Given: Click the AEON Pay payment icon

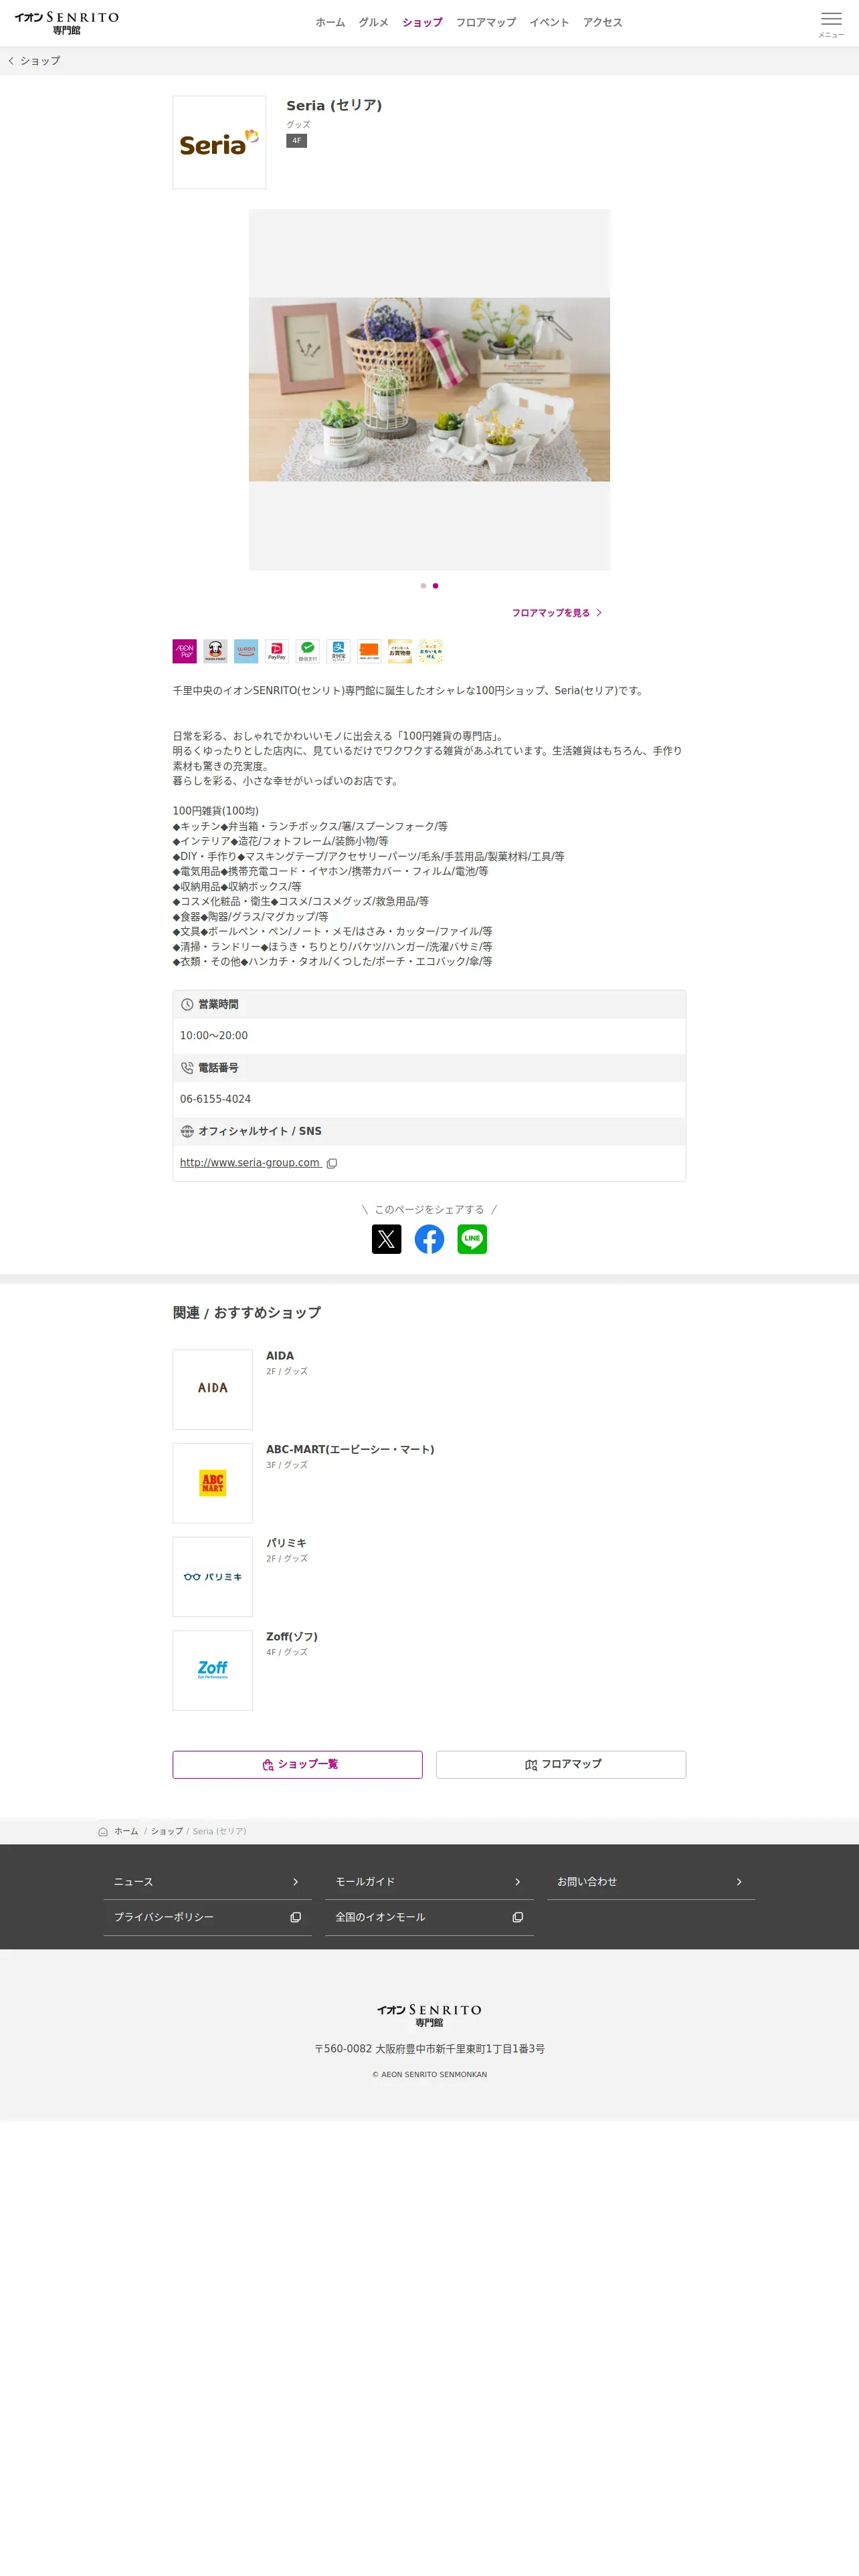Looking at the screenshot, I should click(x=185, y=651).
